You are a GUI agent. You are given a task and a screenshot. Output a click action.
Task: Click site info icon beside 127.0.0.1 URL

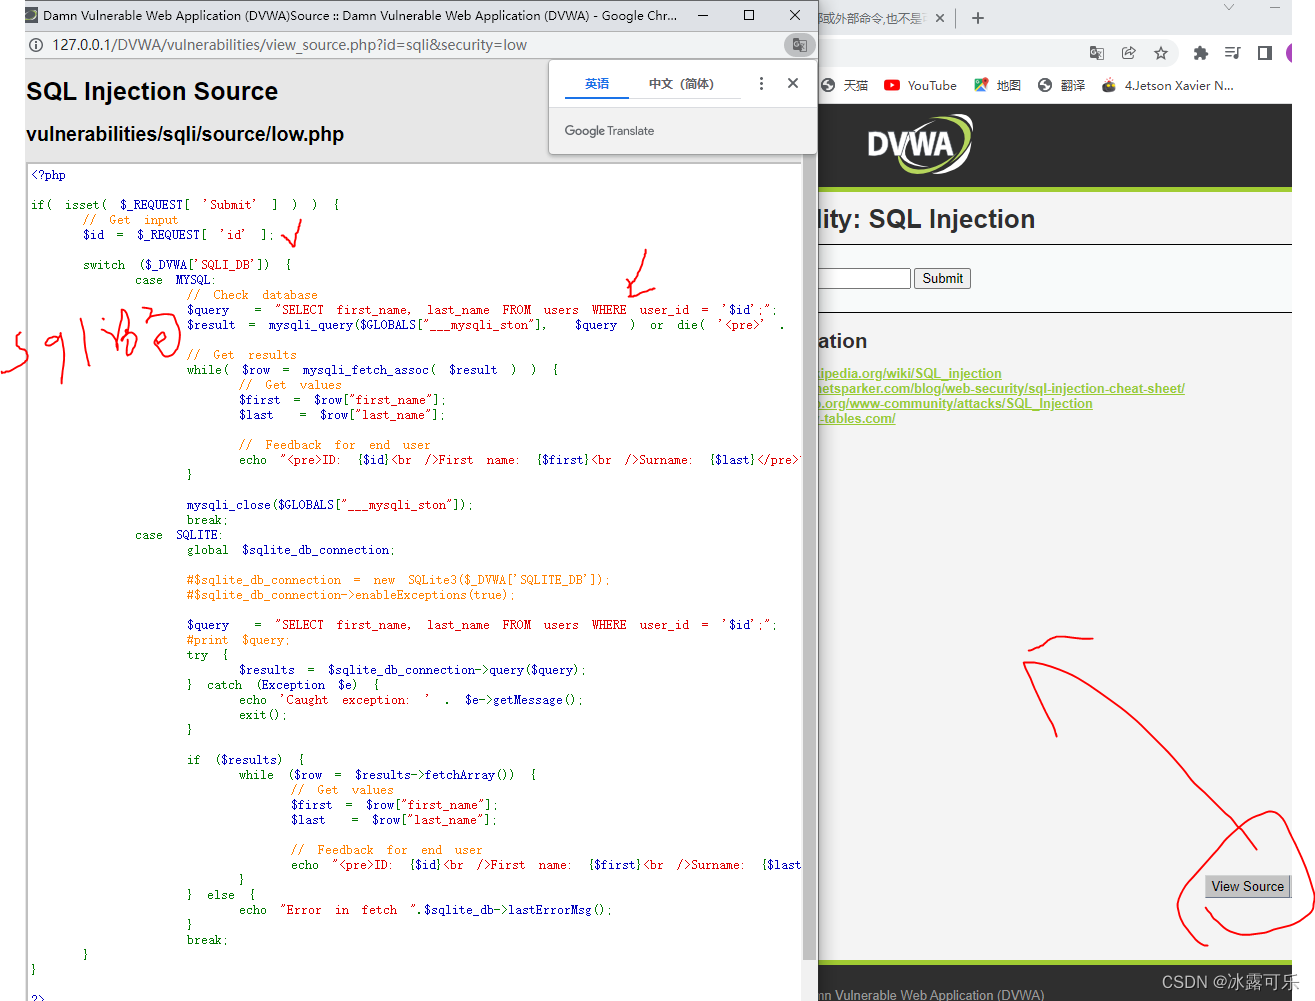point(36,45)
